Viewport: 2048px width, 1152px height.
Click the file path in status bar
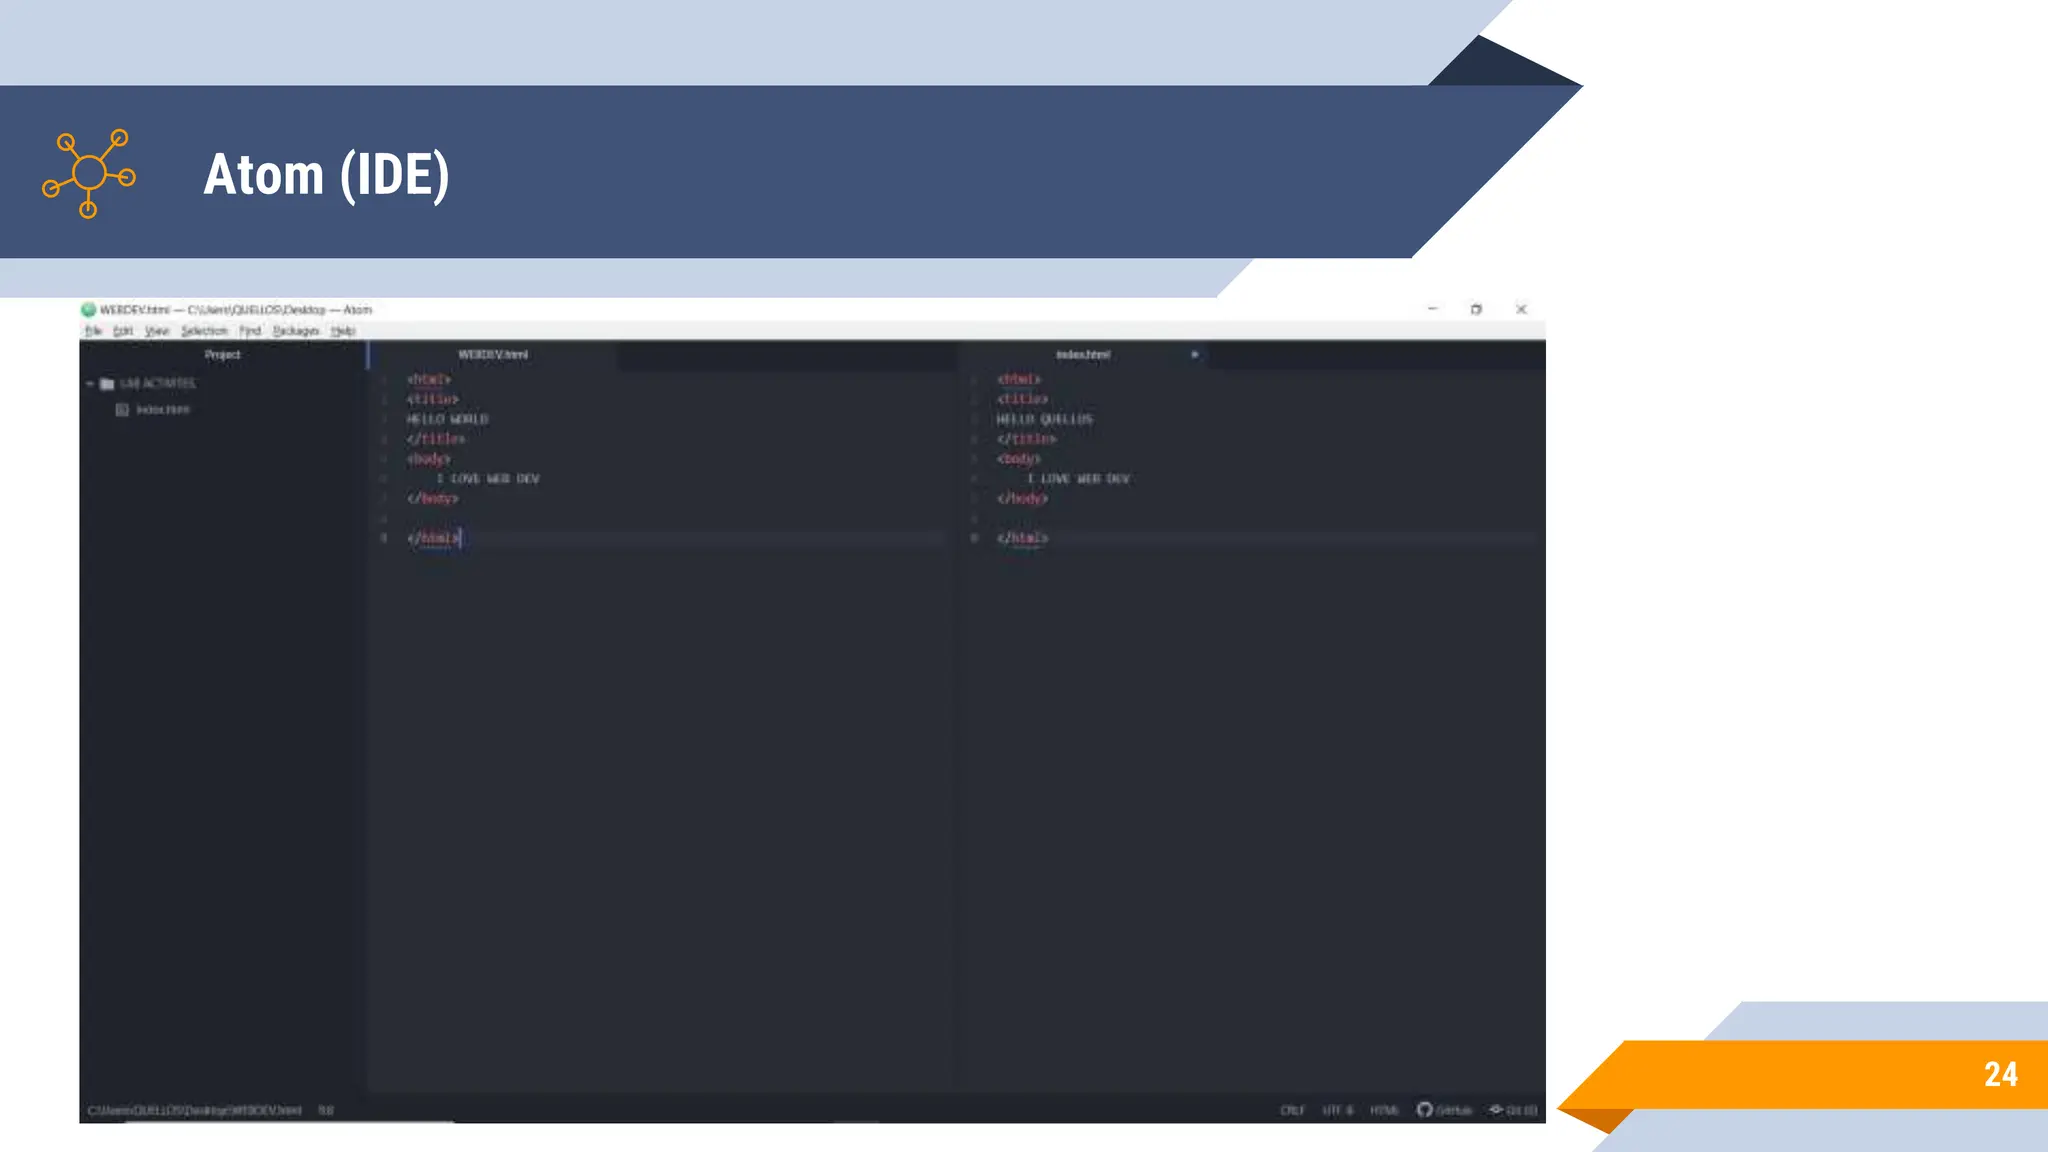[194, 1110]
